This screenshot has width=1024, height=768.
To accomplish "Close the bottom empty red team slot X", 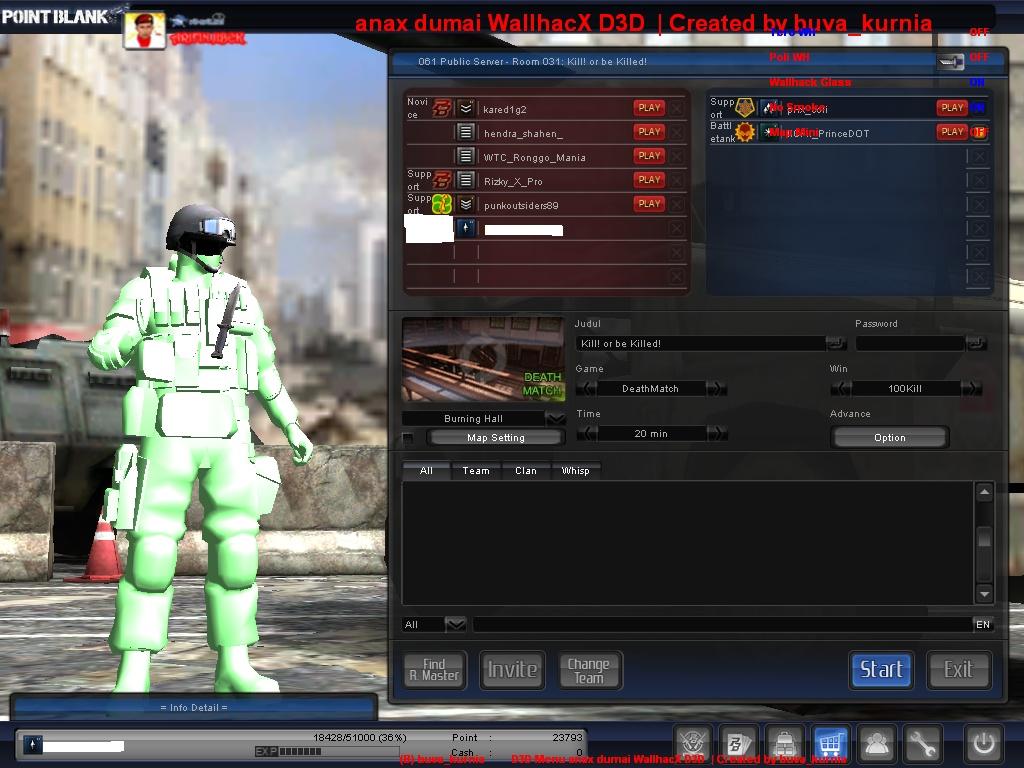I will point(677,276).
